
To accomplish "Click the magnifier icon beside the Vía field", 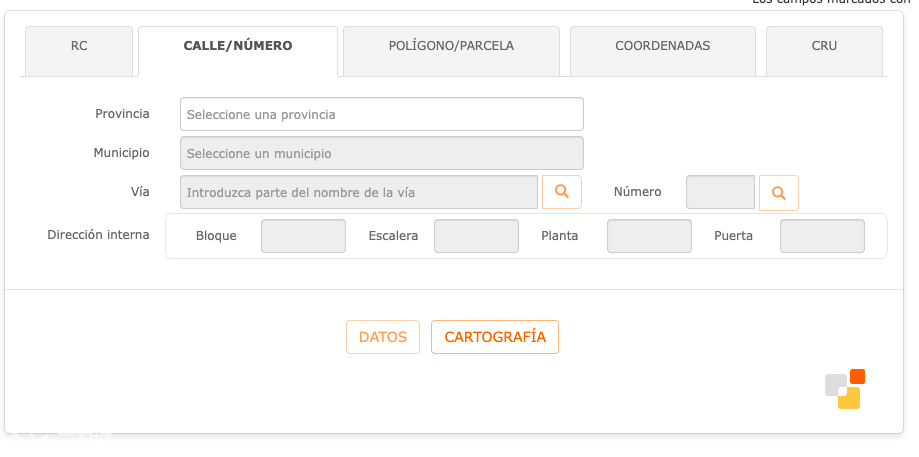I will tap(561, 192).
